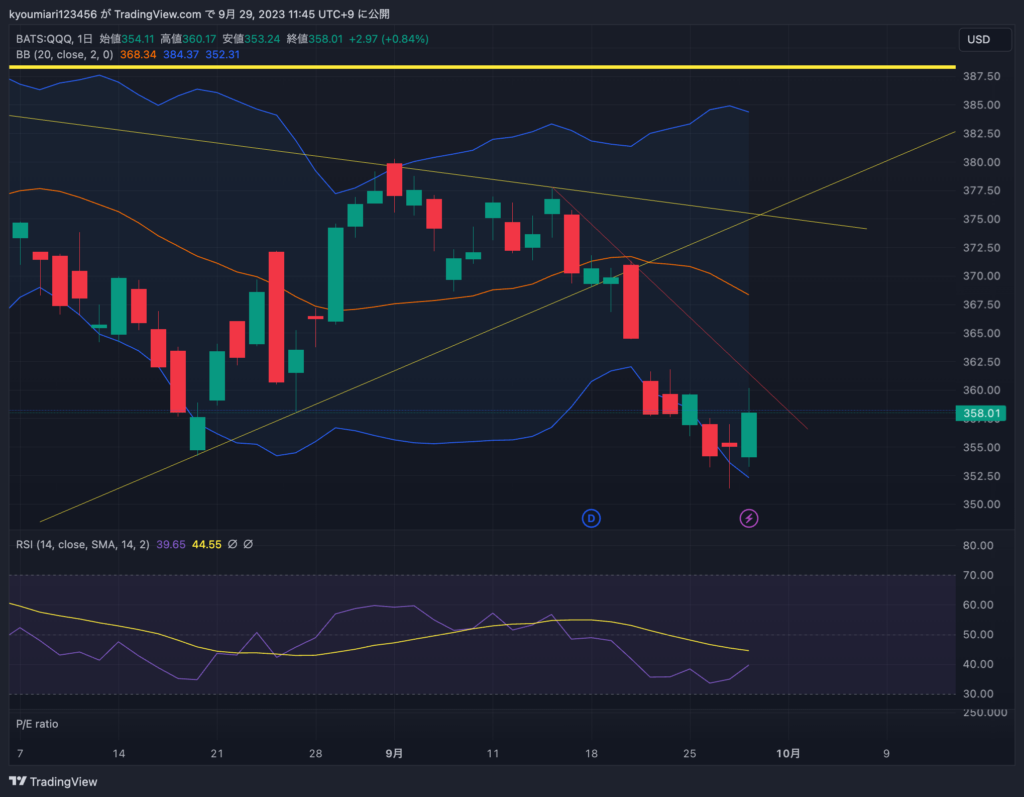Select the RSI (14, close, SMA, 14, 2) legend

pyautogui.click(x=82, y=544)
